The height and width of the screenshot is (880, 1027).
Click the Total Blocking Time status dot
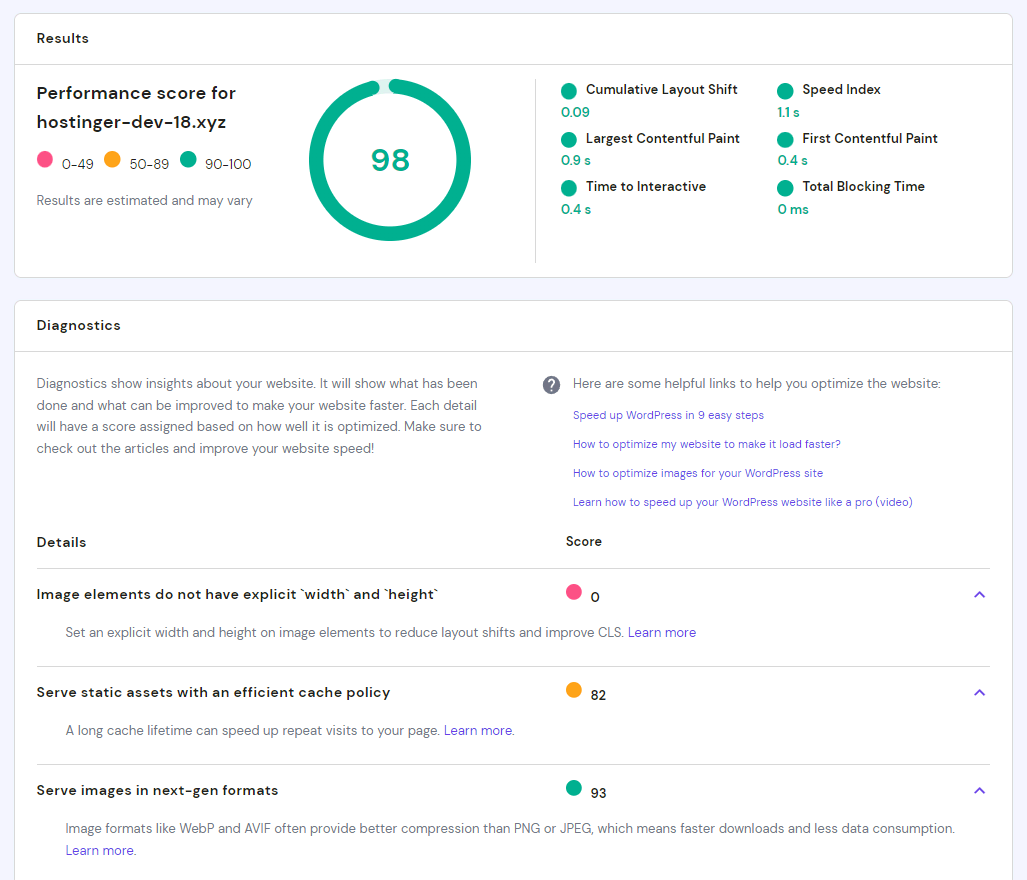[x=785, y=188]
